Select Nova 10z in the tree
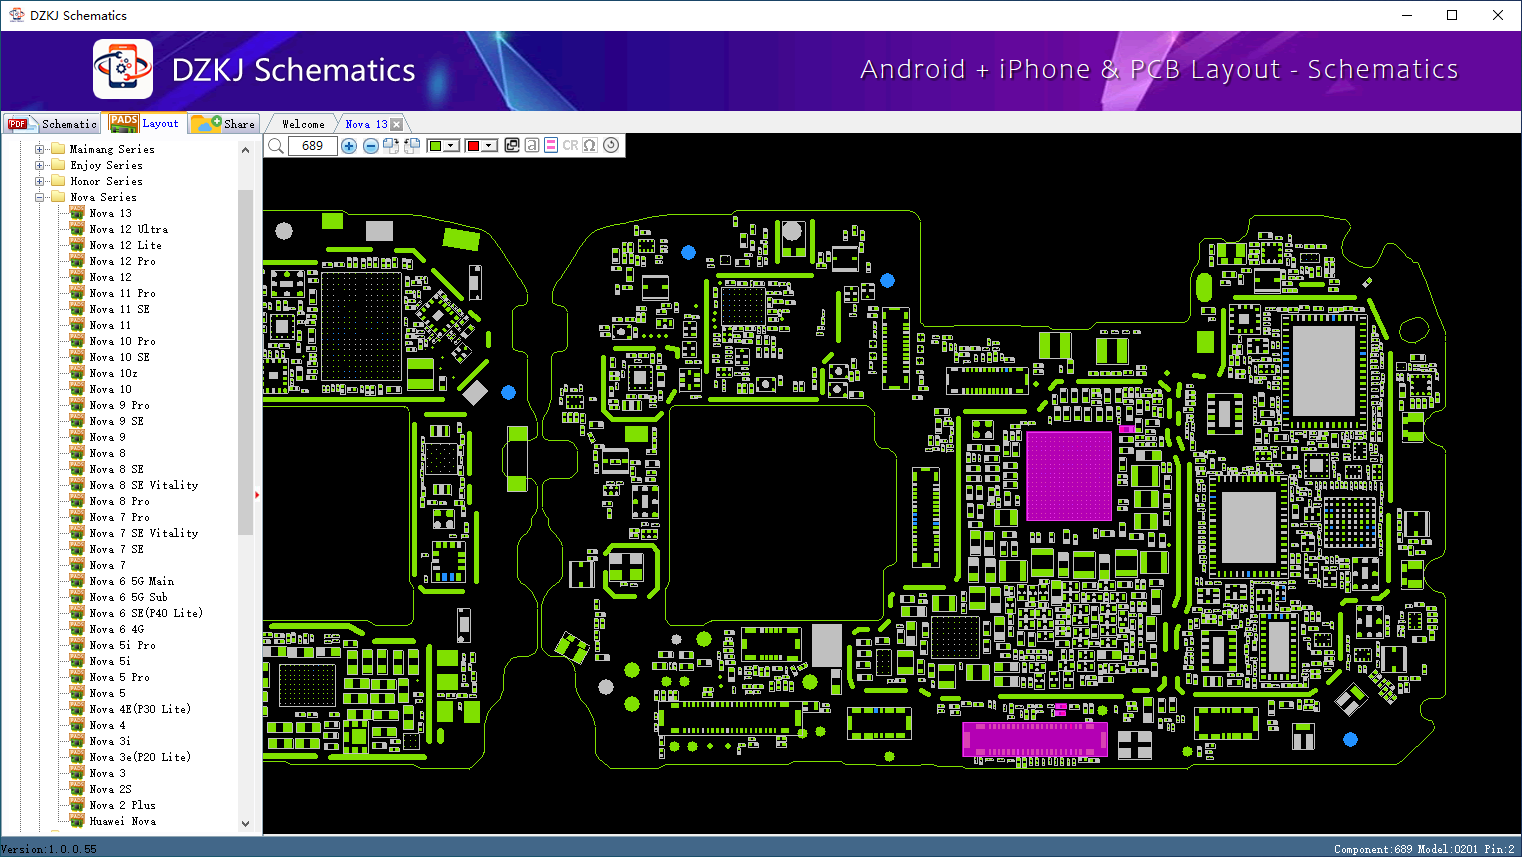This screenshot has width=1522, height=857. [114, 373]
